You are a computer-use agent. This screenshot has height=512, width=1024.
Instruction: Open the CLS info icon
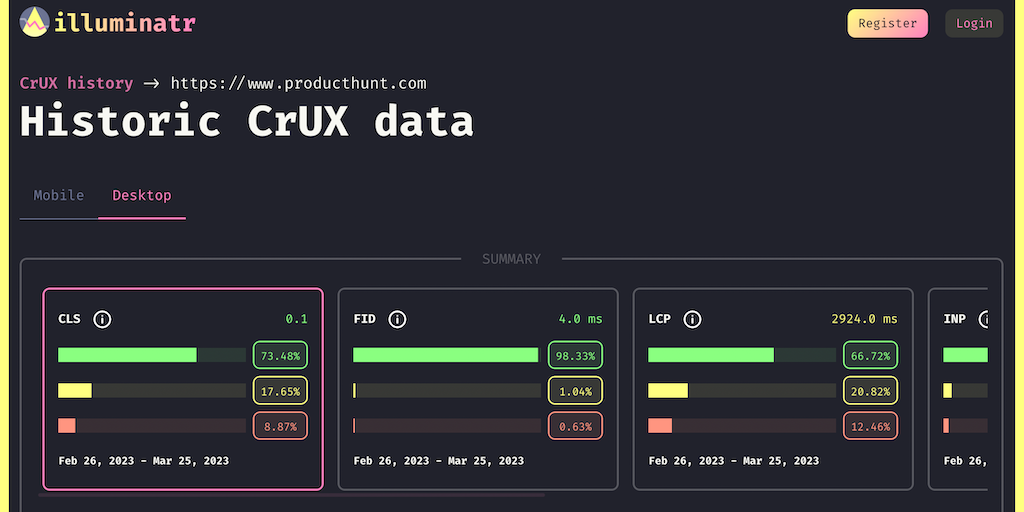[x=102, y=319]
